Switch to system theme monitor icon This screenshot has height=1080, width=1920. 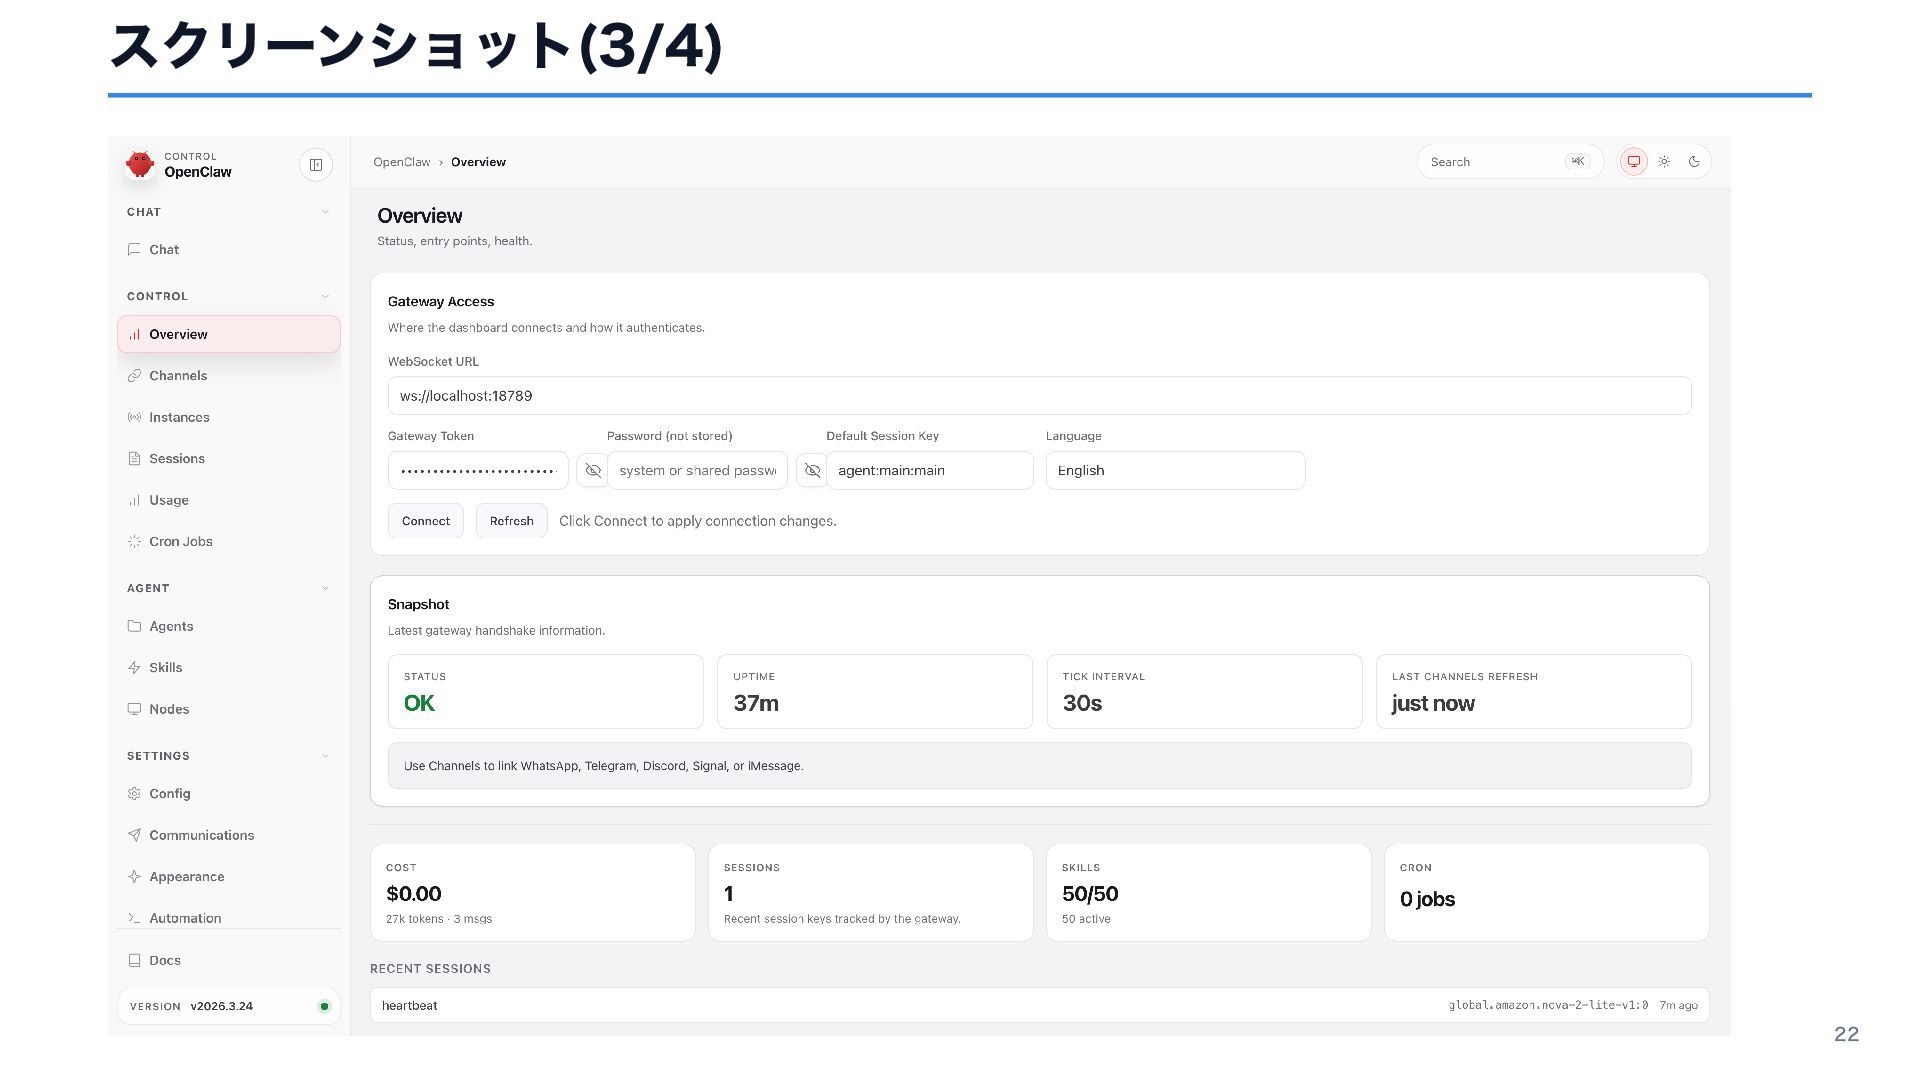click(x=1633, y=162)
